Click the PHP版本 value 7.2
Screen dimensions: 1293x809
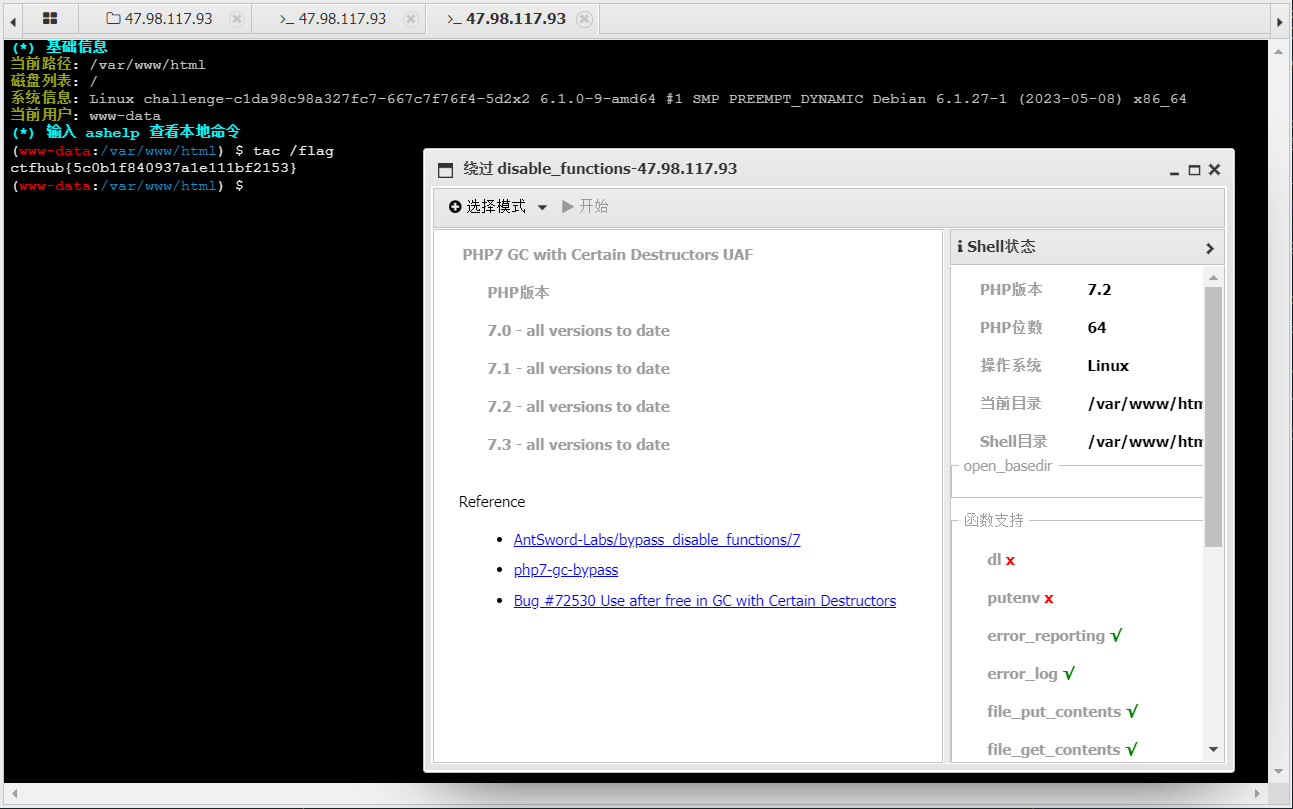click(x=1099, y=290)
